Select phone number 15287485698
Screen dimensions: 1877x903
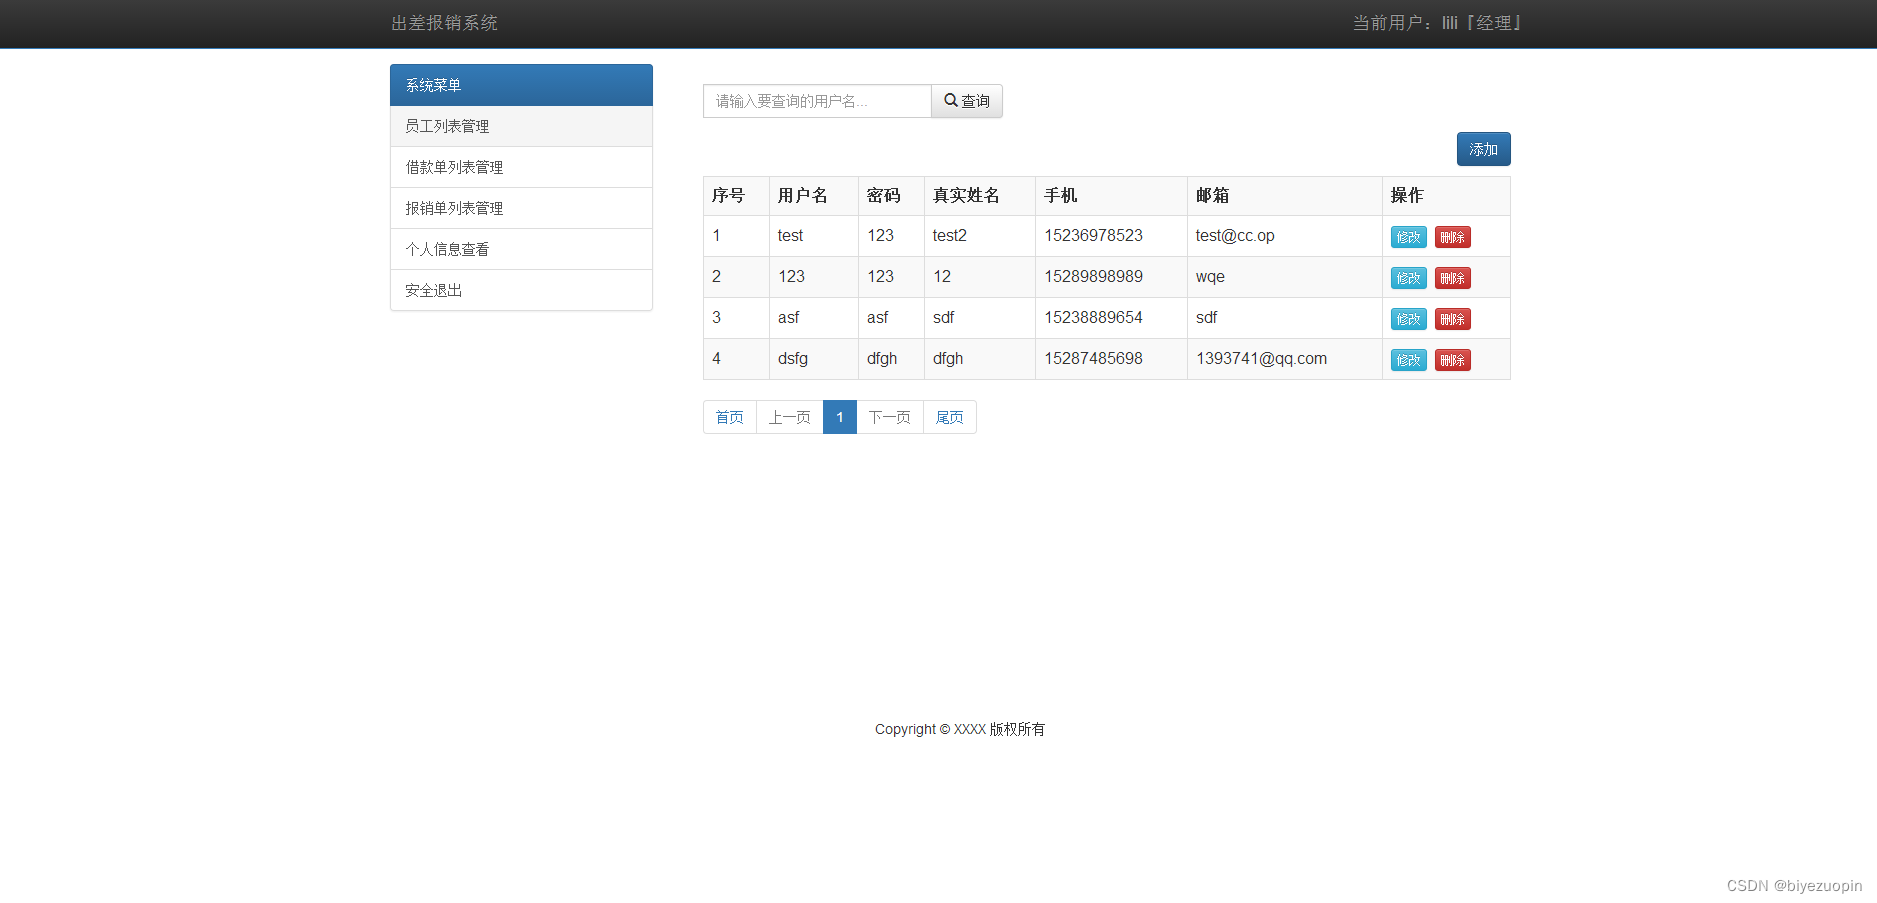point(1094,359)
